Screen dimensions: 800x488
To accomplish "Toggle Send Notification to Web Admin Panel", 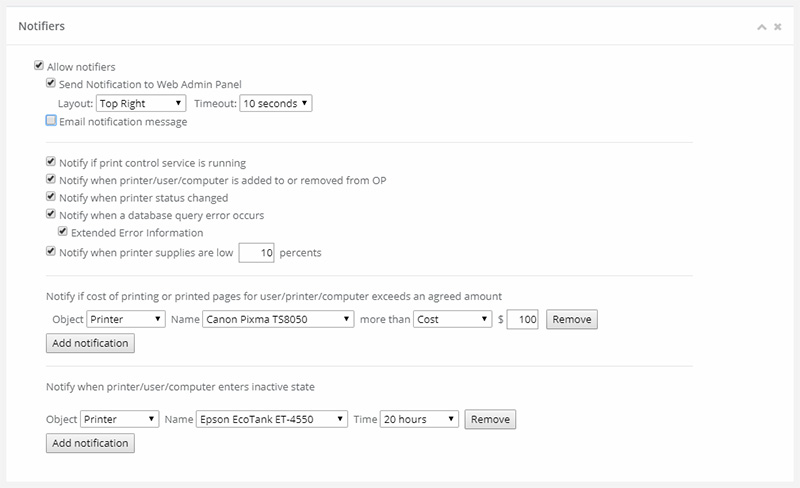I will coord(51,83).
